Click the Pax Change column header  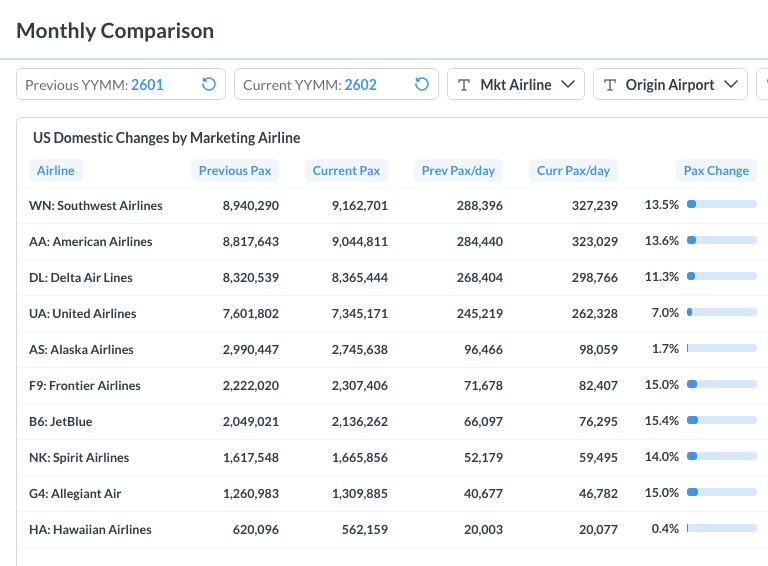tap(716, 171)
